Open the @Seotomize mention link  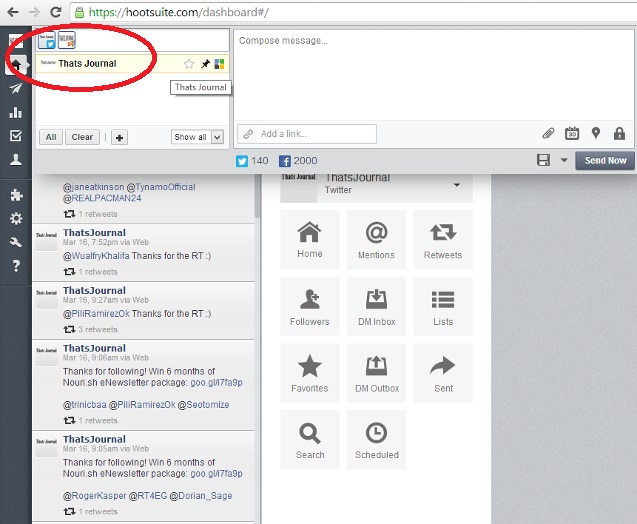[x=203, y=405]
